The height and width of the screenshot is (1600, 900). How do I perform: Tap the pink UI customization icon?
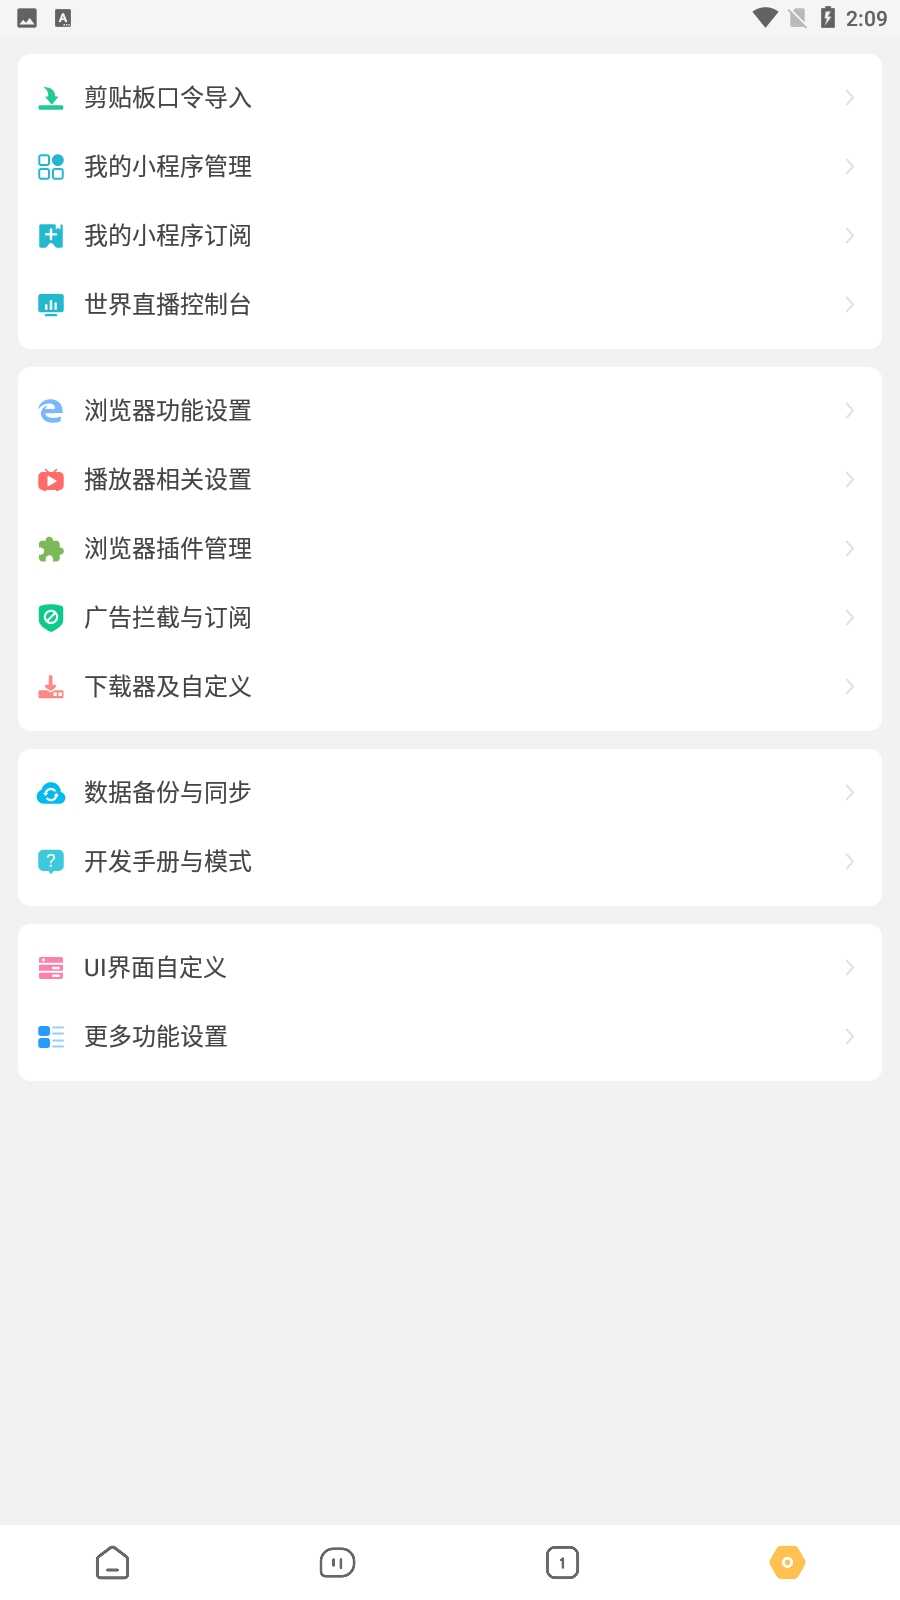click(50, 968)
